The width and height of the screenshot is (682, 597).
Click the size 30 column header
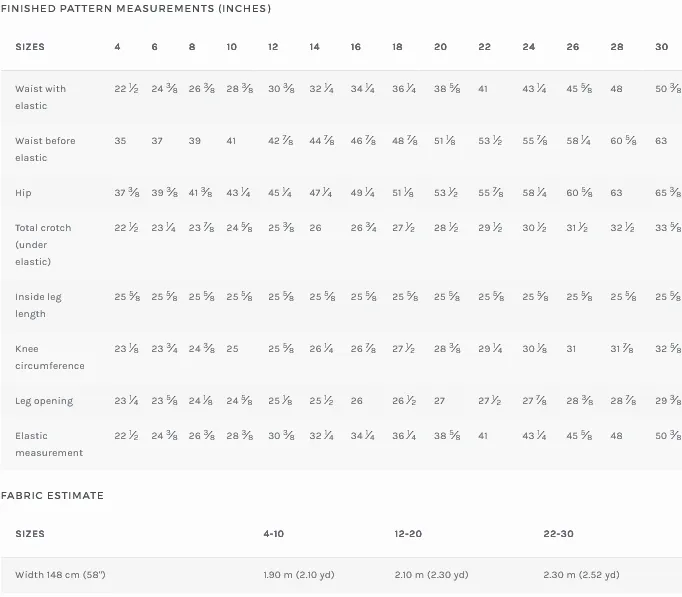pos(662,47)
